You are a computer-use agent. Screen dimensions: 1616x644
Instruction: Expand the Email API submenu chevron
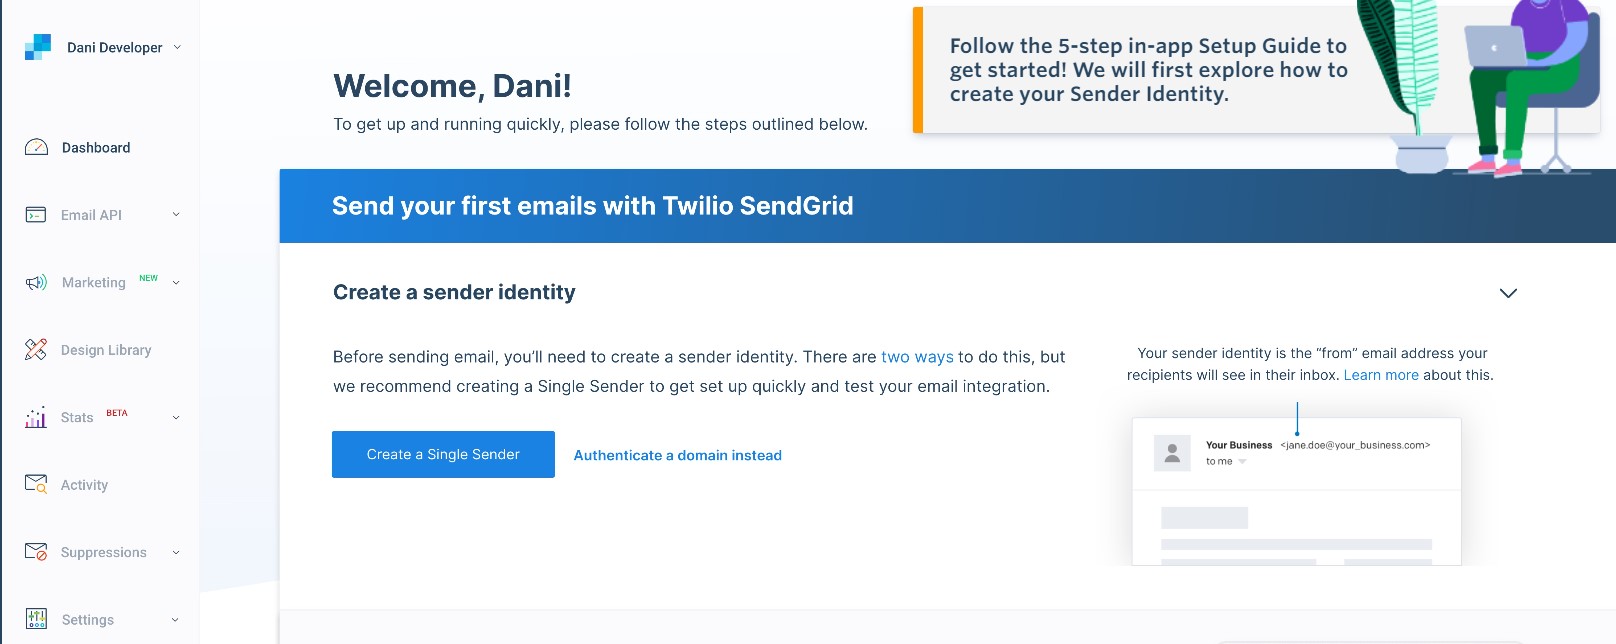(176, 215)
